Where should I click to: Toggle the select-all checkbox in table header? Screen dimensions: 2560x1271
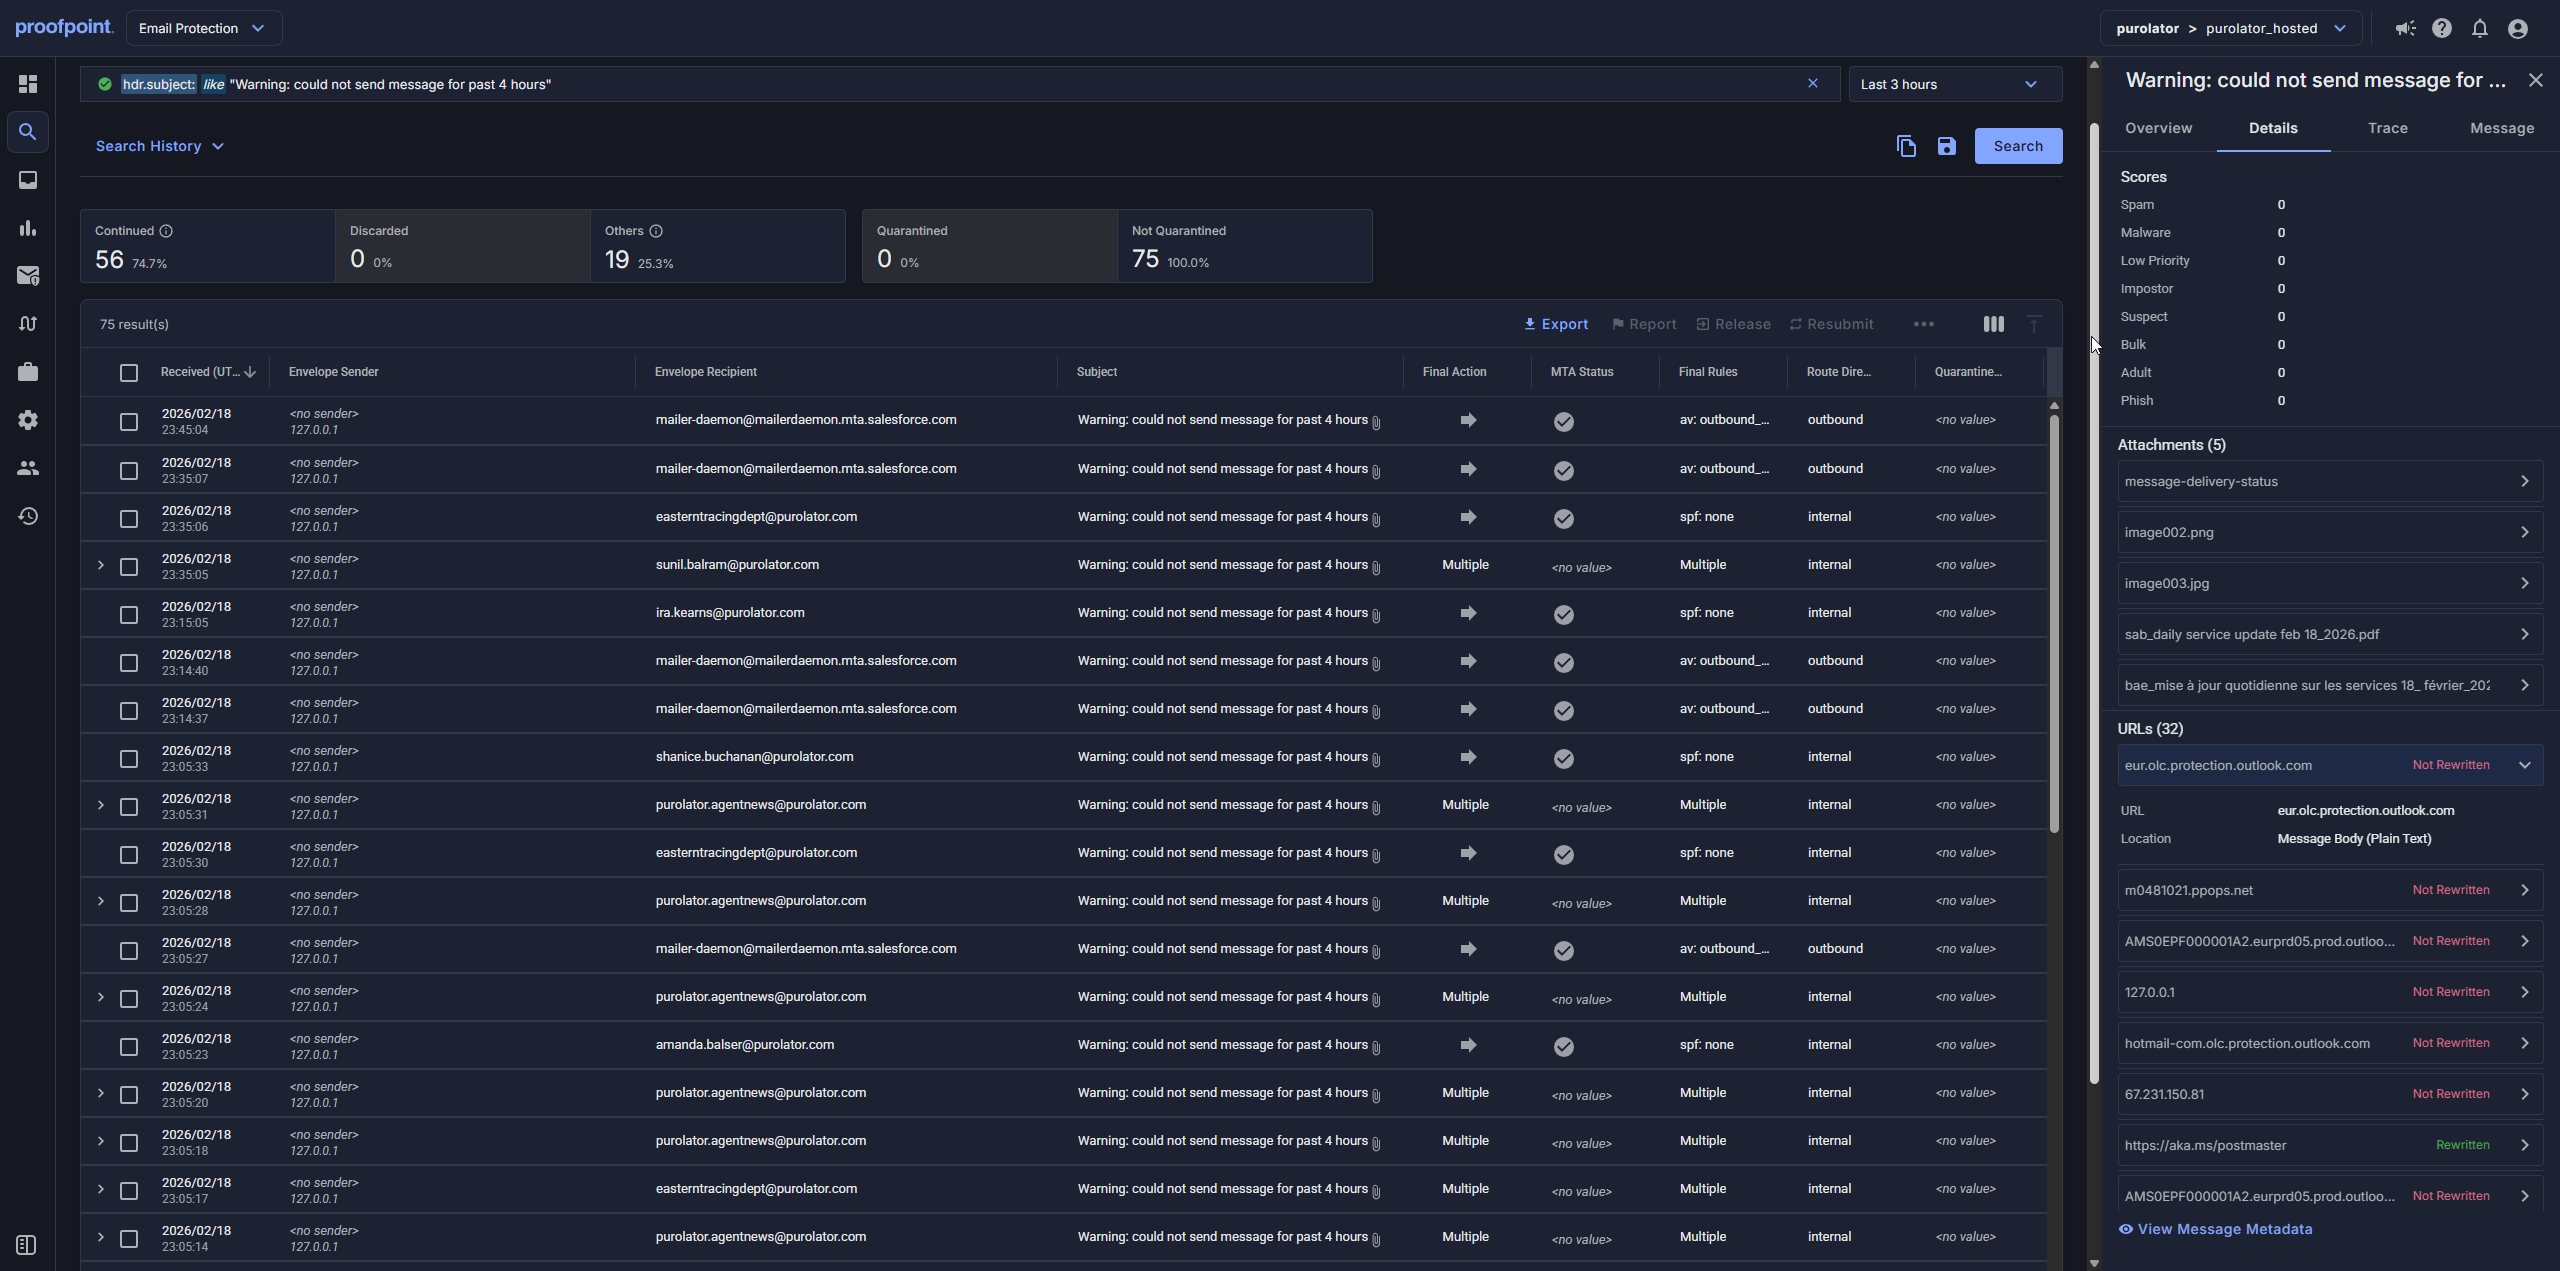[x=129, y=372]
